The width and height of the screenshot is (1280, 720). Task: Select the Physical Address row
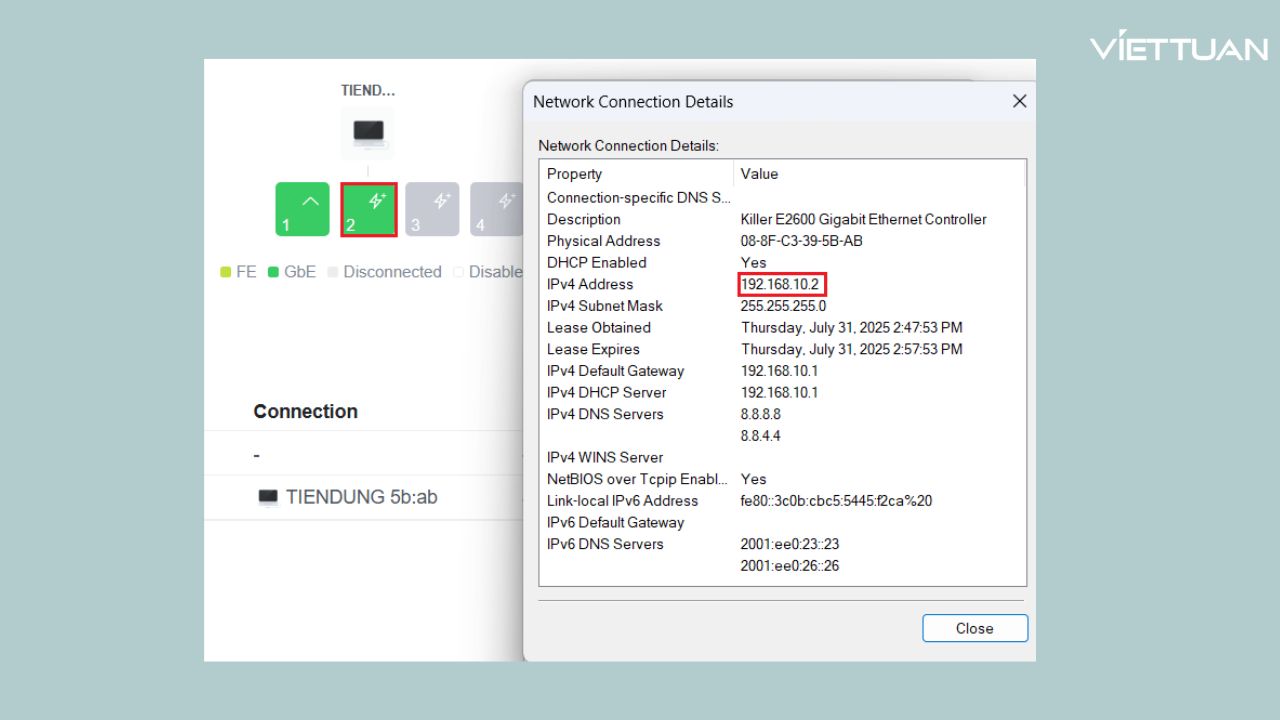point(604,241)
